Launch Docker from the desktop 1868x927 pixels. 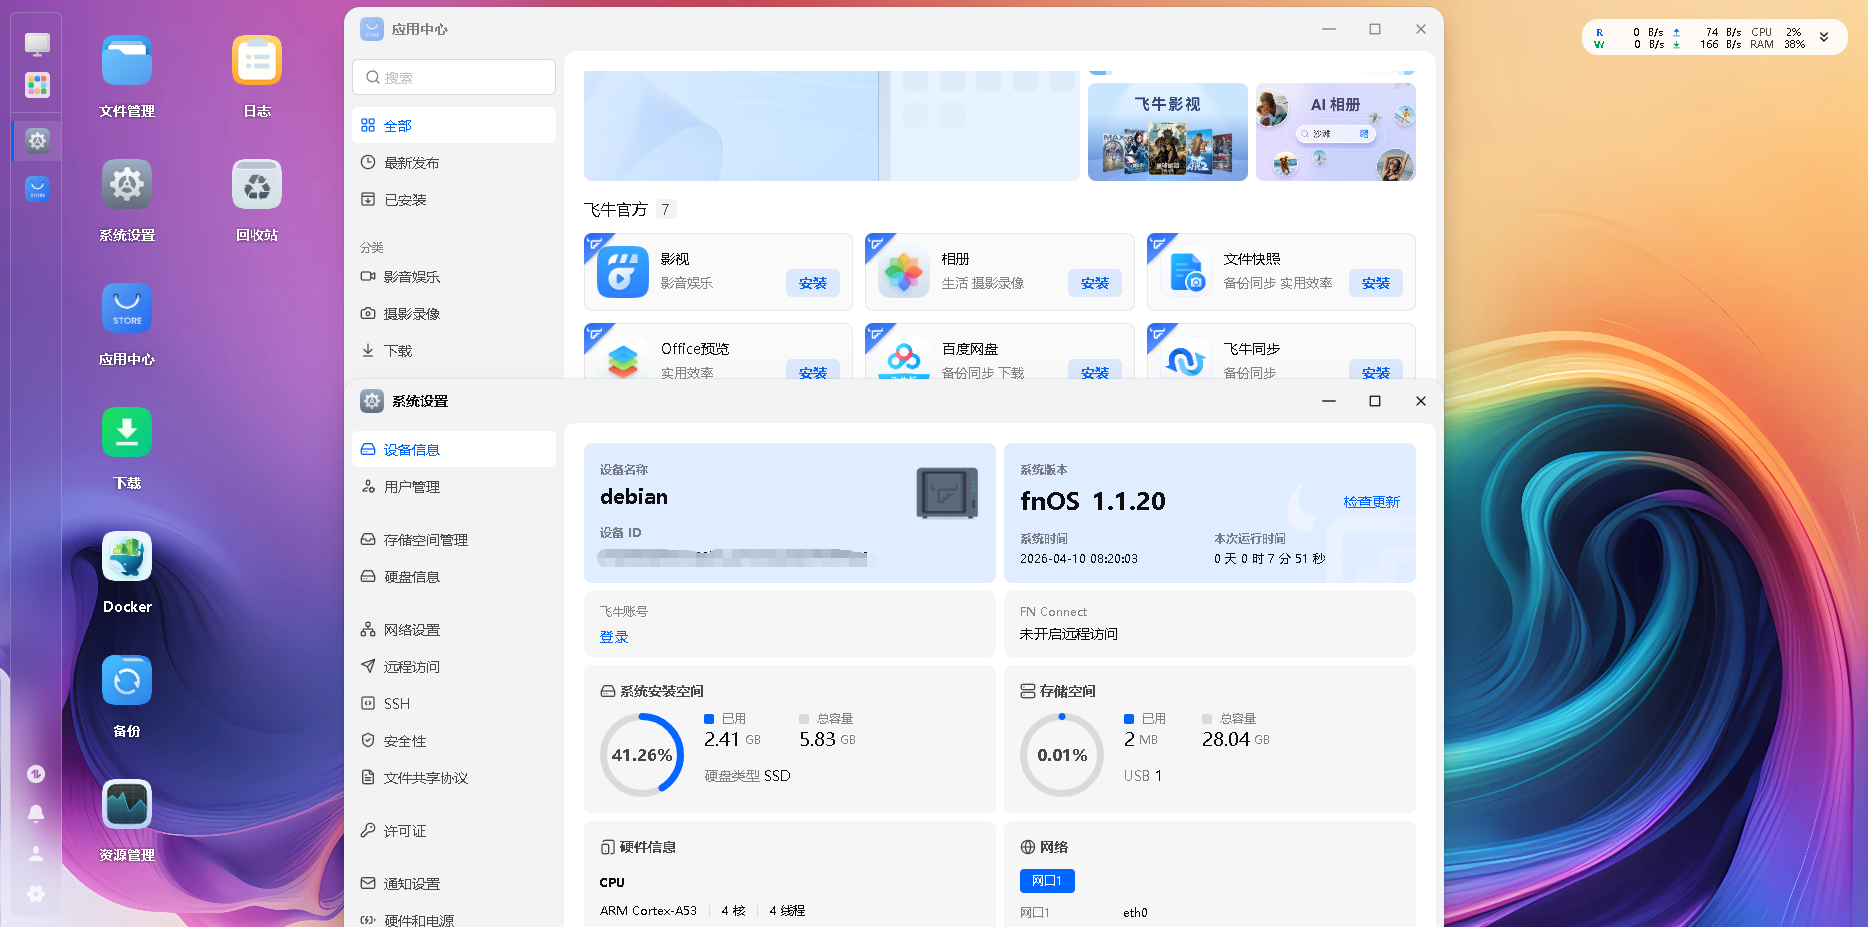pyautogui.click(x=127, y=557)
